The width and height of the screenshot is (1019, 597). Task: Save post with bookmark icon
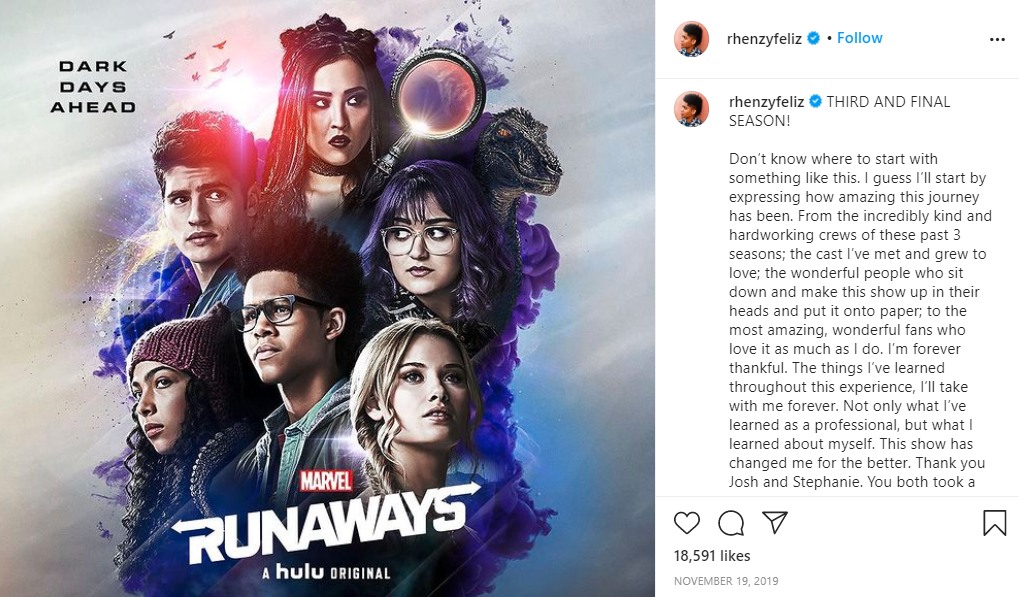[x=994, y=523]
